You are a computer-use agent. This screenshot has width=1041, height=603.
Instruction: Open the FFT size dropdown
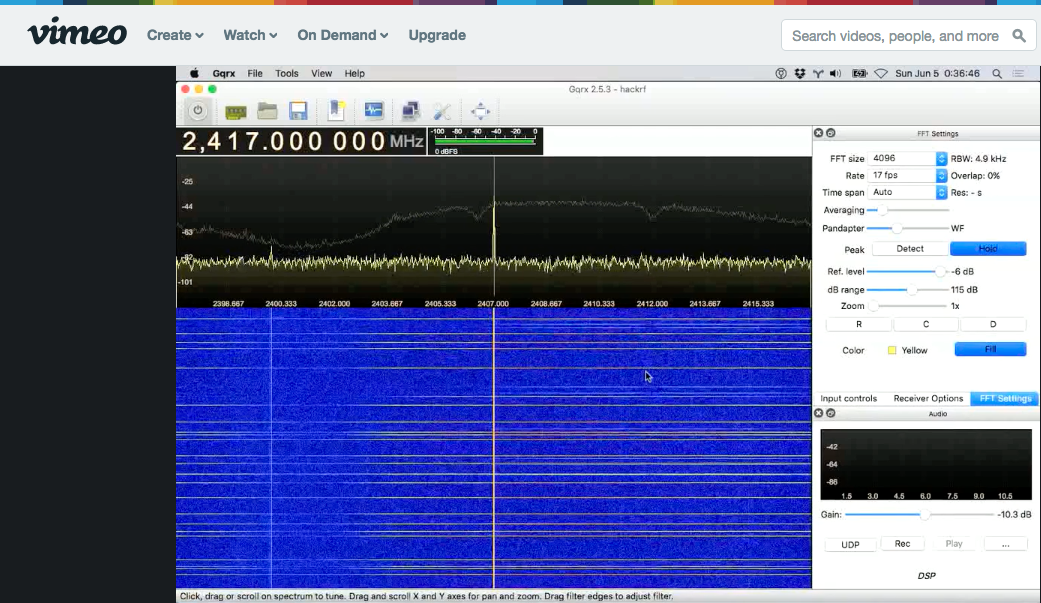[907, 158]
